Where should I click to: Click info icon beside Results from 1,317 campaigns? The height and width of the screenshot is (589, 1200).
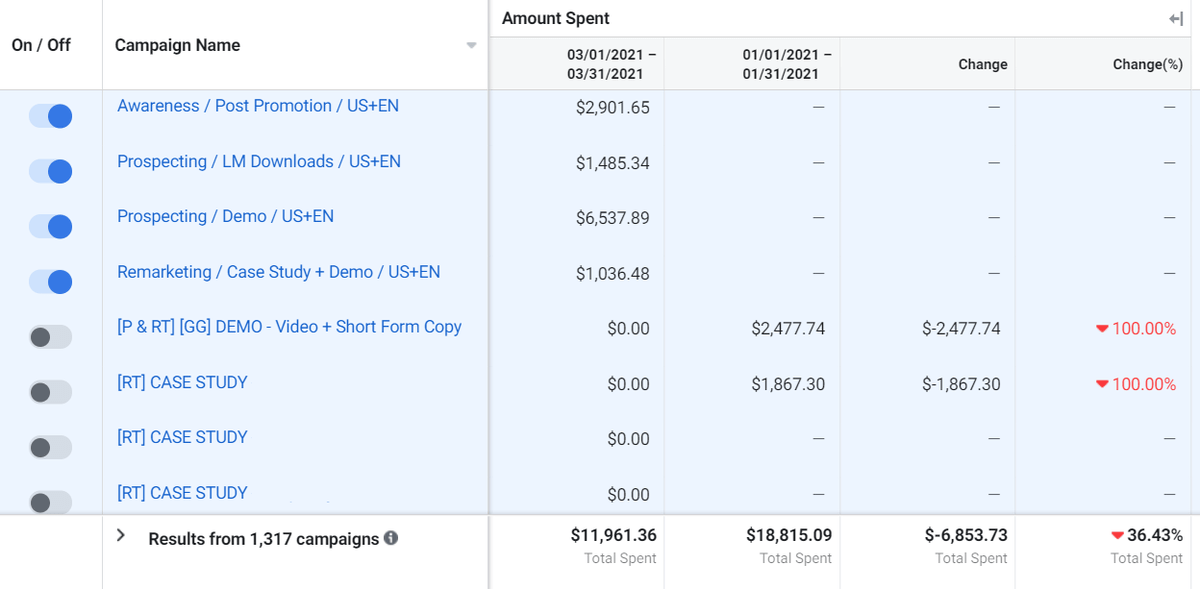click(x=391, y=538)
